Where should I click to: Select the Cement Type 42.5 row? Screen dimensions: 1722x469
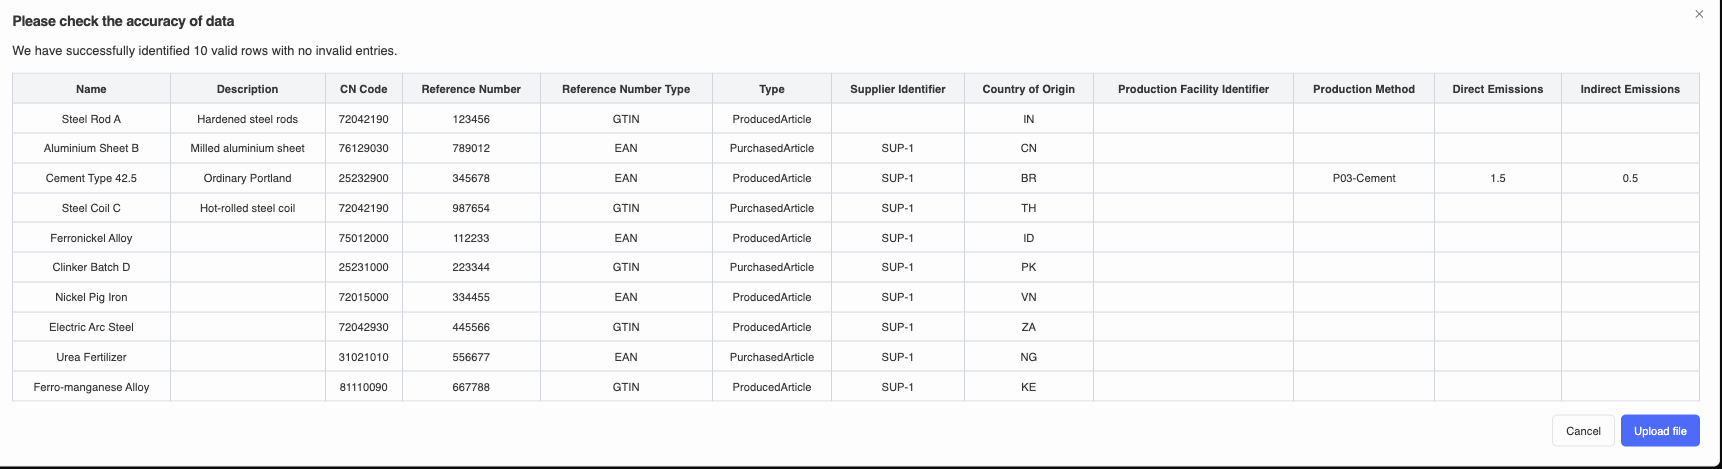point(91,178)
